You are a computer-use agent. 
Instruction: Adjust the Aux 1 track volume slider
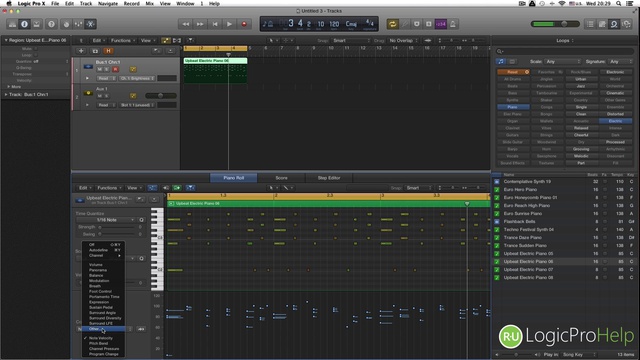pos(161,96)
